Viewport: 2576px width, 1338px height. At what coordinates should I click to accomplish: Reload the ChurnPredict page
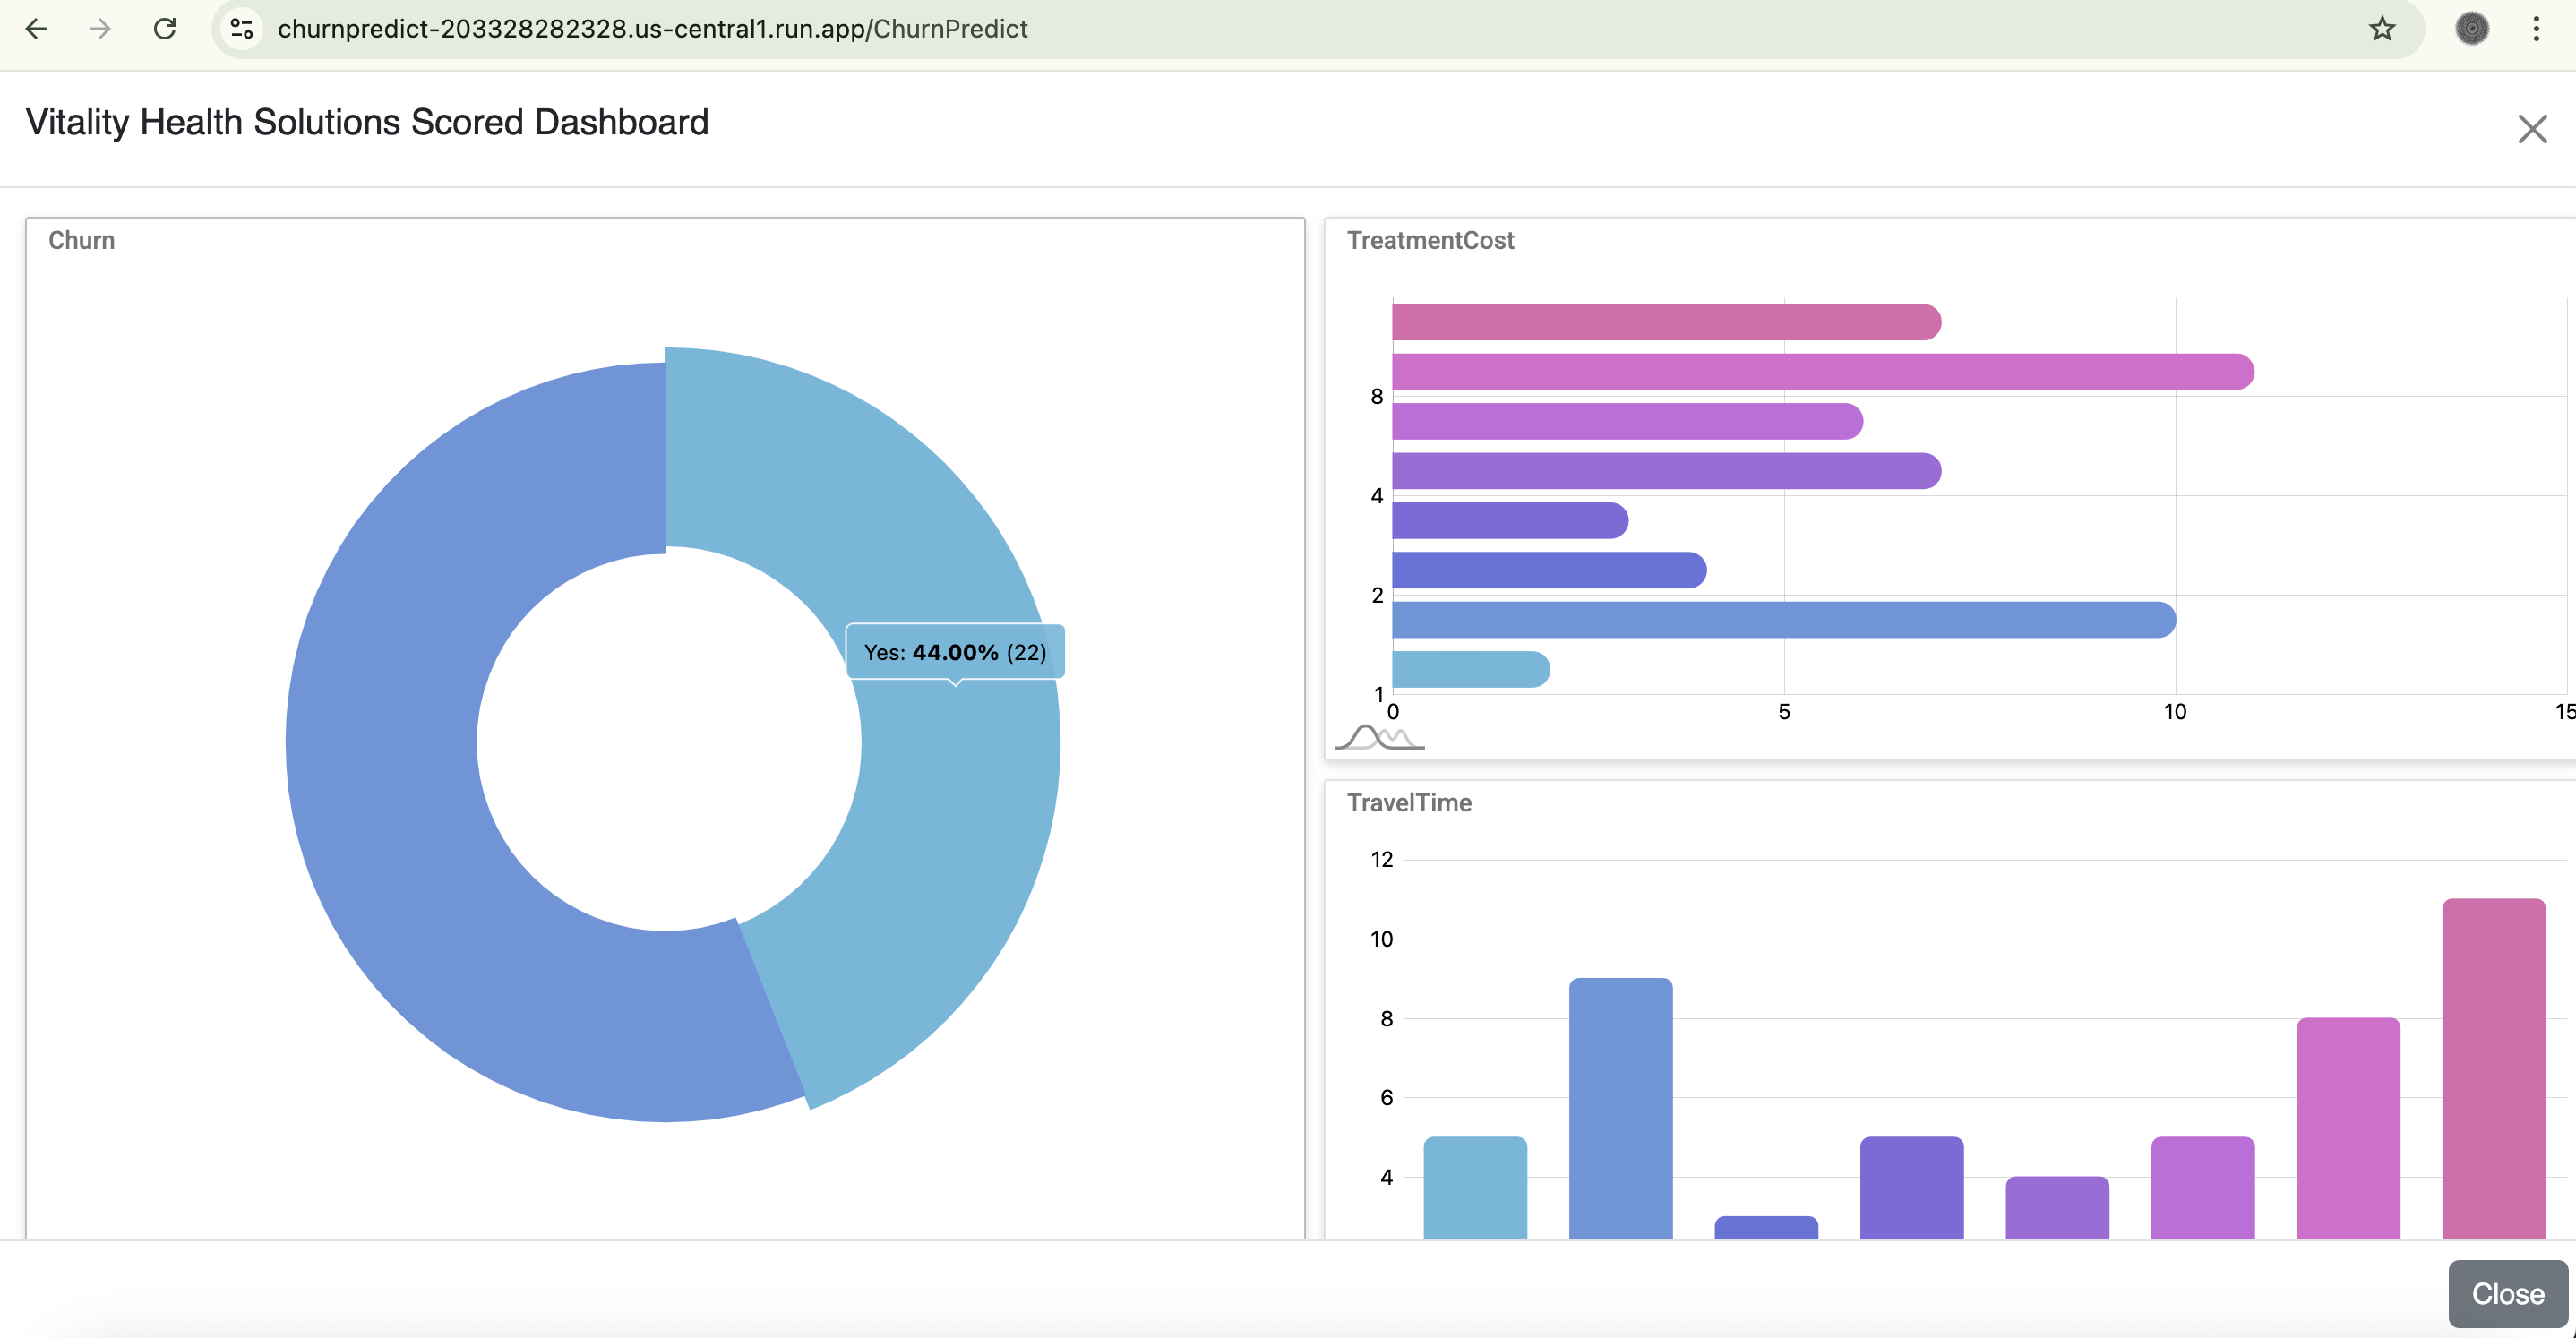pyautogui.click(x=165, y=29)
